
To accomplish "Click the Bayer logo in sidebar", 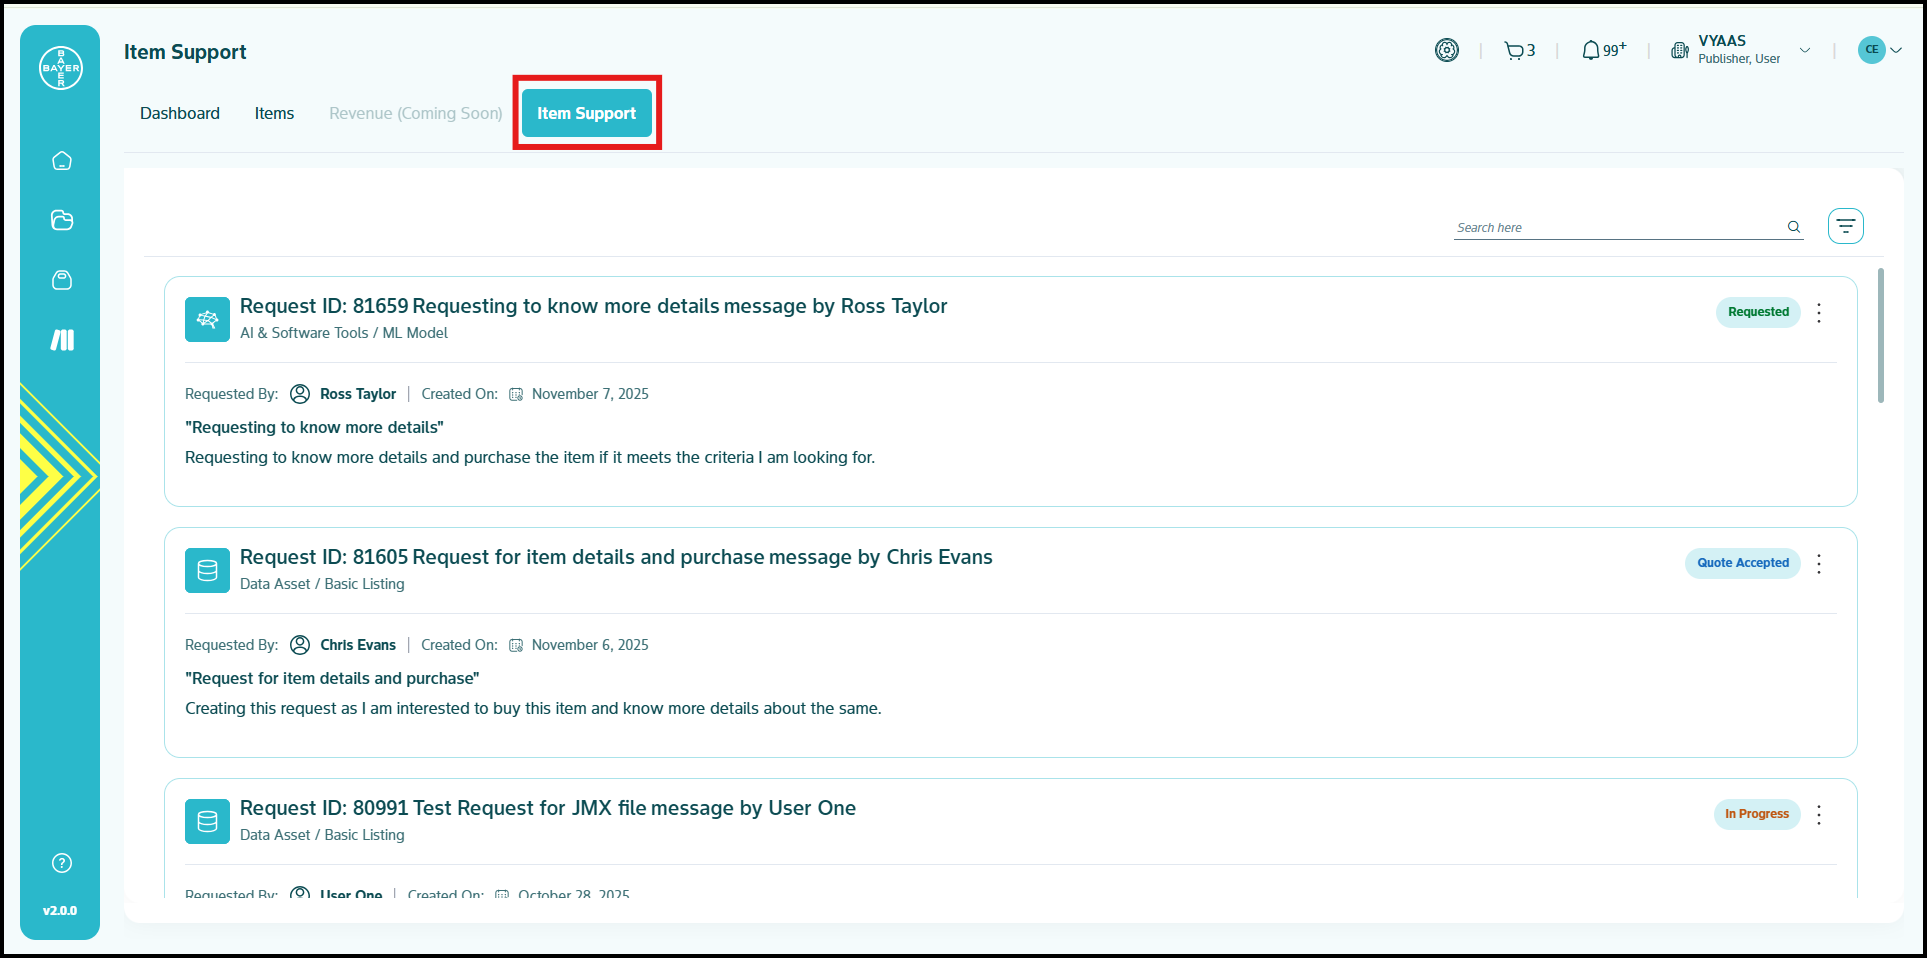I will coord(61,68).
